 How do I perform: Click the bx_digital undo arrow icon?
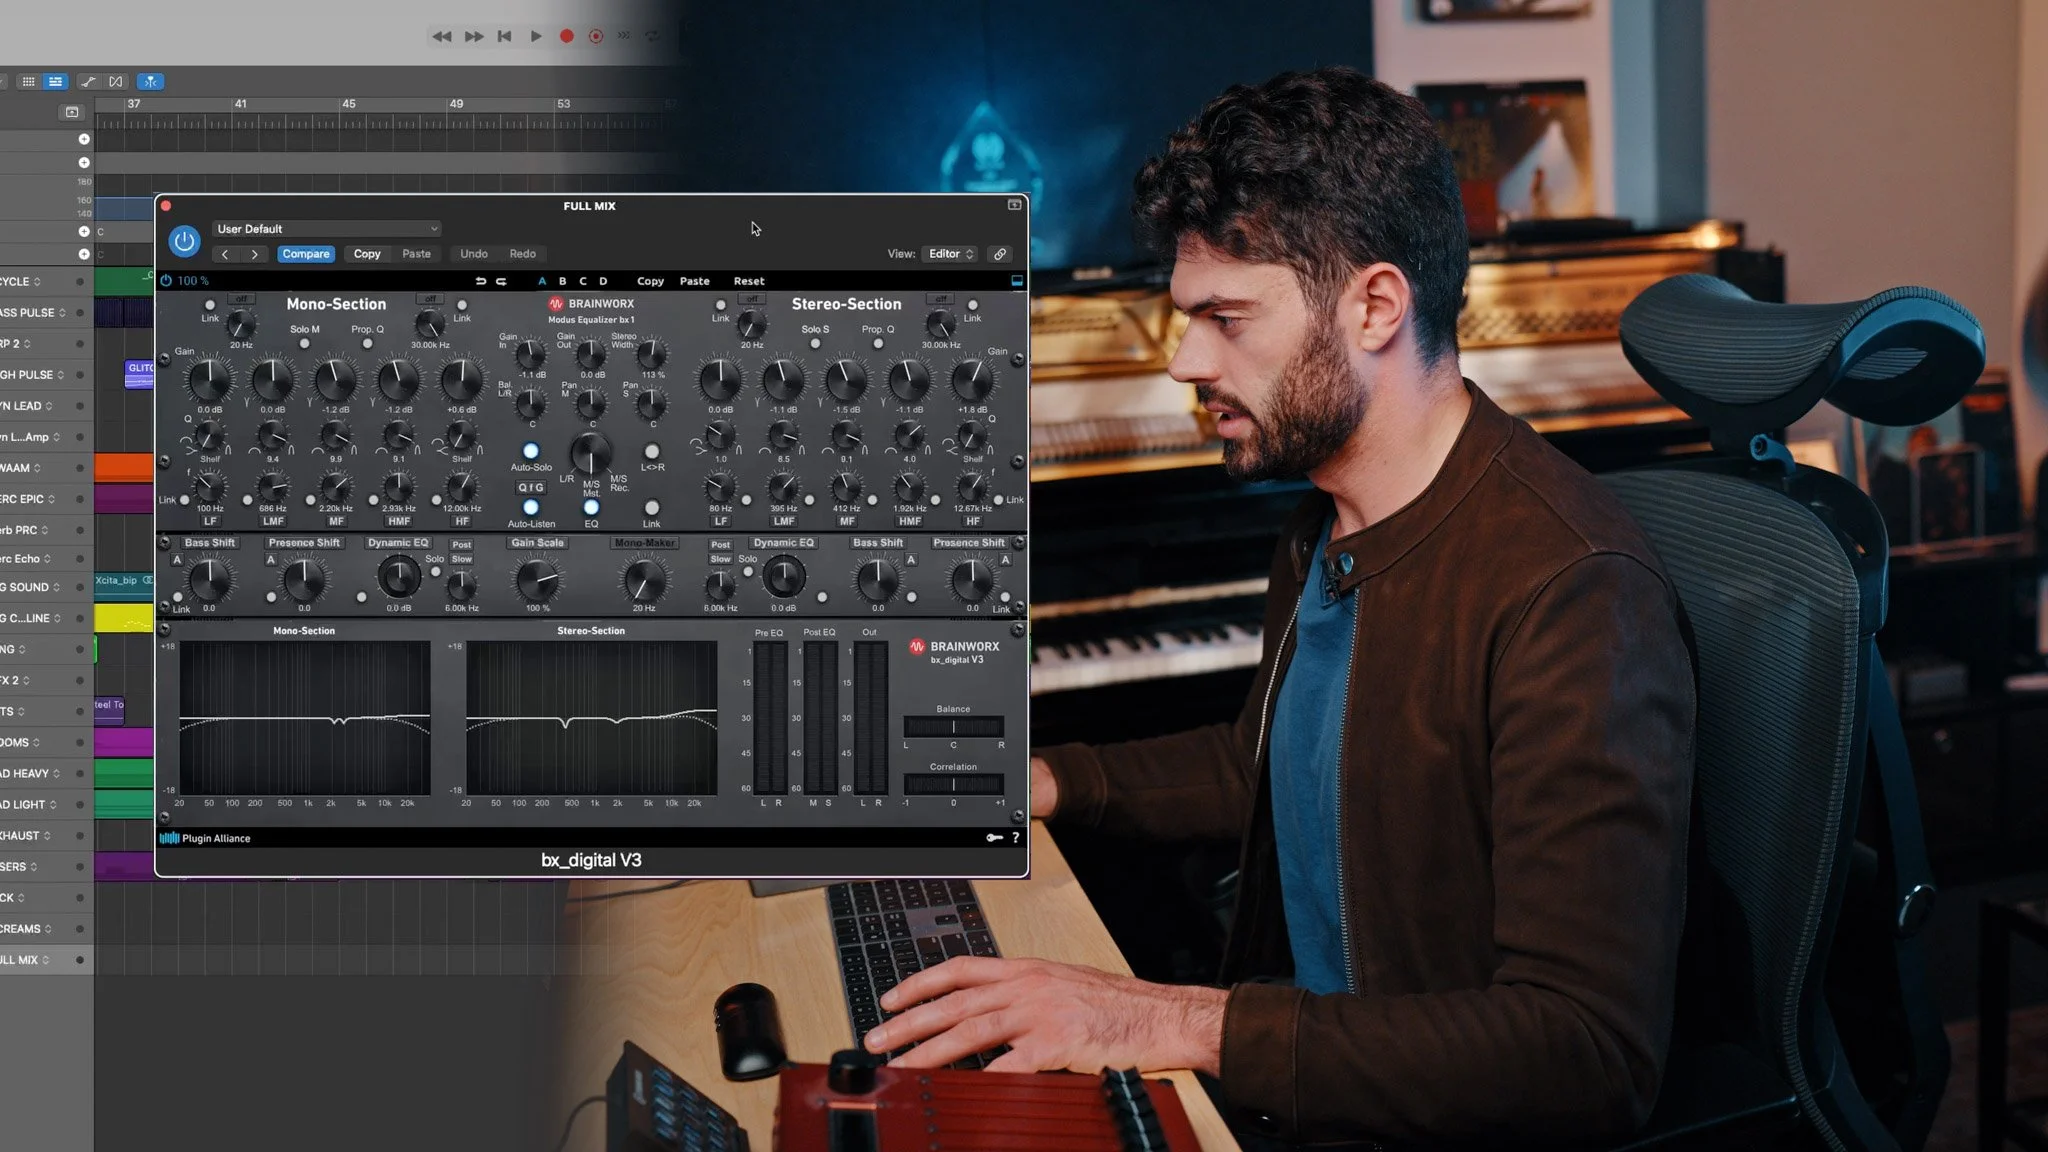tap(481, 281)
